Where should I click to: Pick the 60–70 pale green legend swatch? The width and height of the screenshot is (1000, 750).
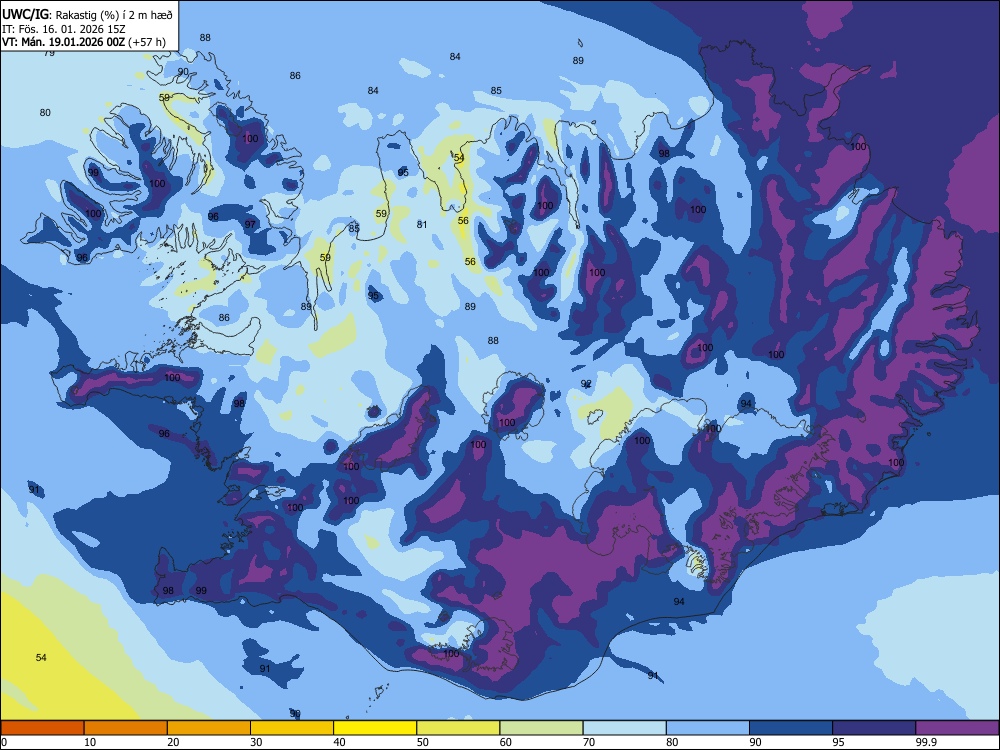tap(541, 728)
